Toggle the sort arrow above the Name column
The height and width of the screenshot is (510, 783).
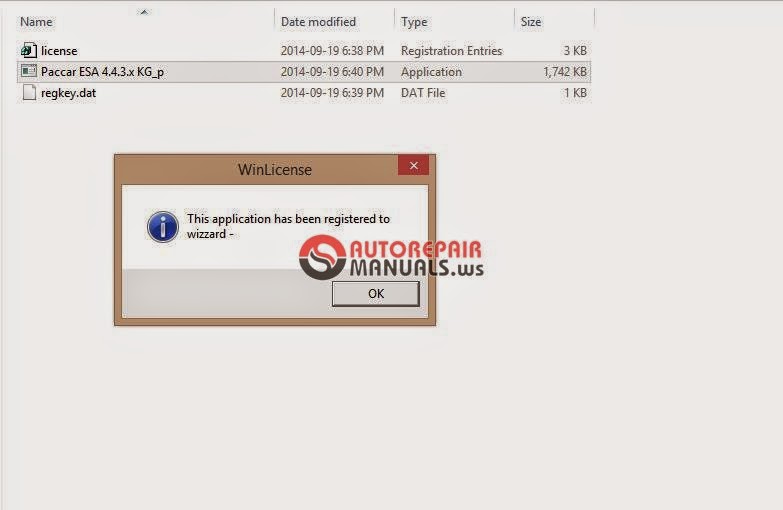click(144, 12)
